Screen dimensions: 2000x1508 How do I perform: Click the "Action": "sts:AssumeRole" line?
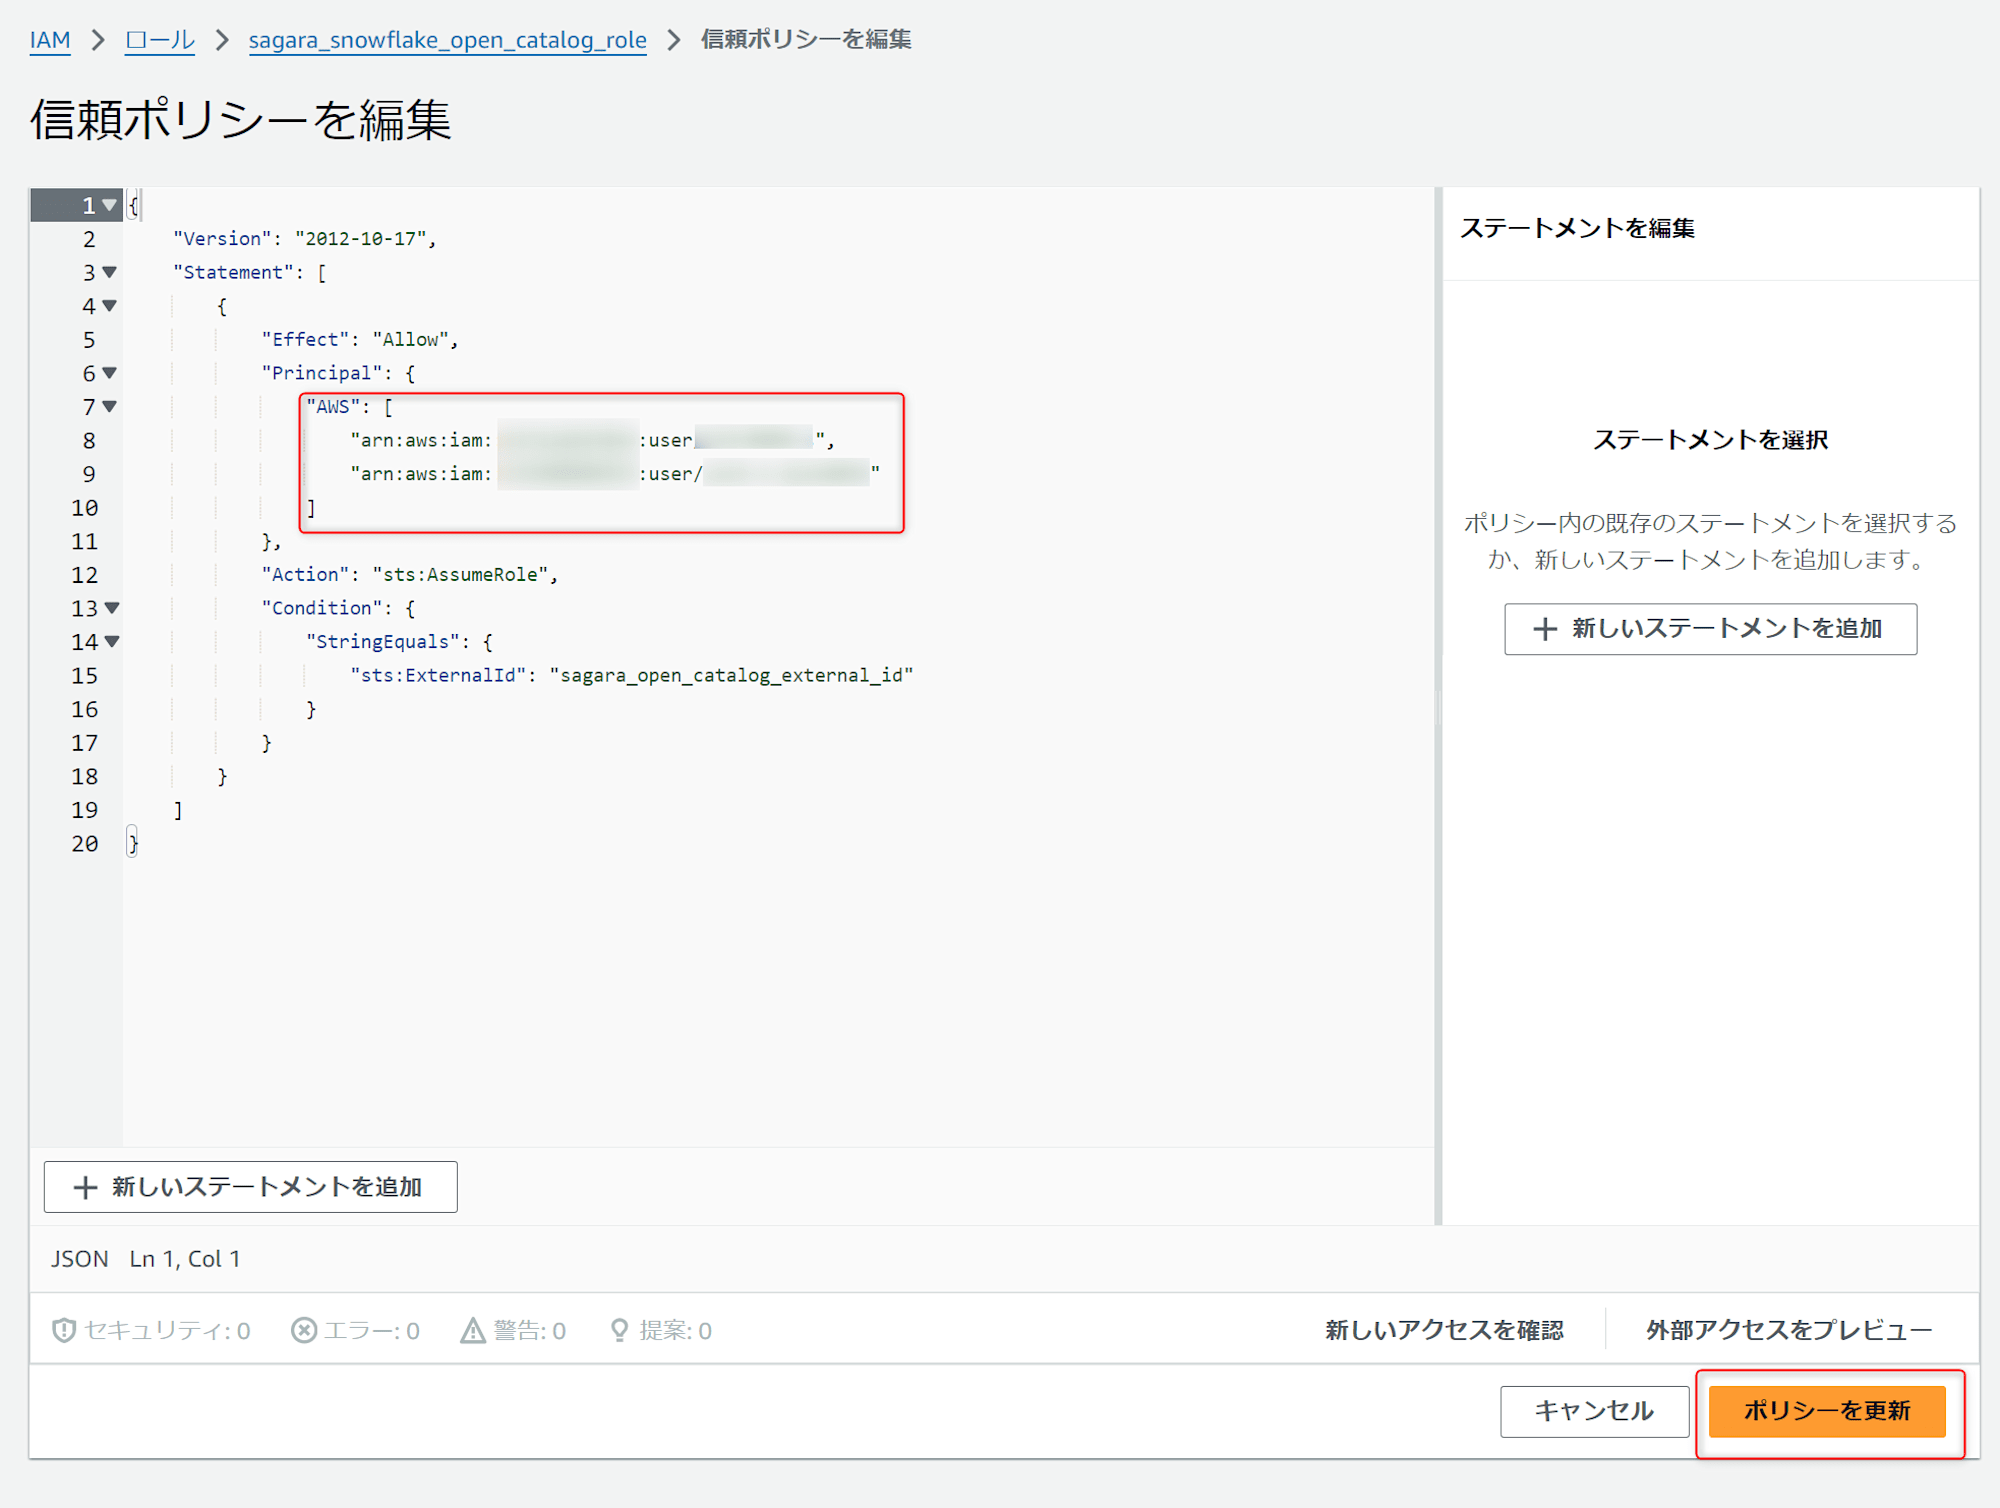[x=409, y=575]
